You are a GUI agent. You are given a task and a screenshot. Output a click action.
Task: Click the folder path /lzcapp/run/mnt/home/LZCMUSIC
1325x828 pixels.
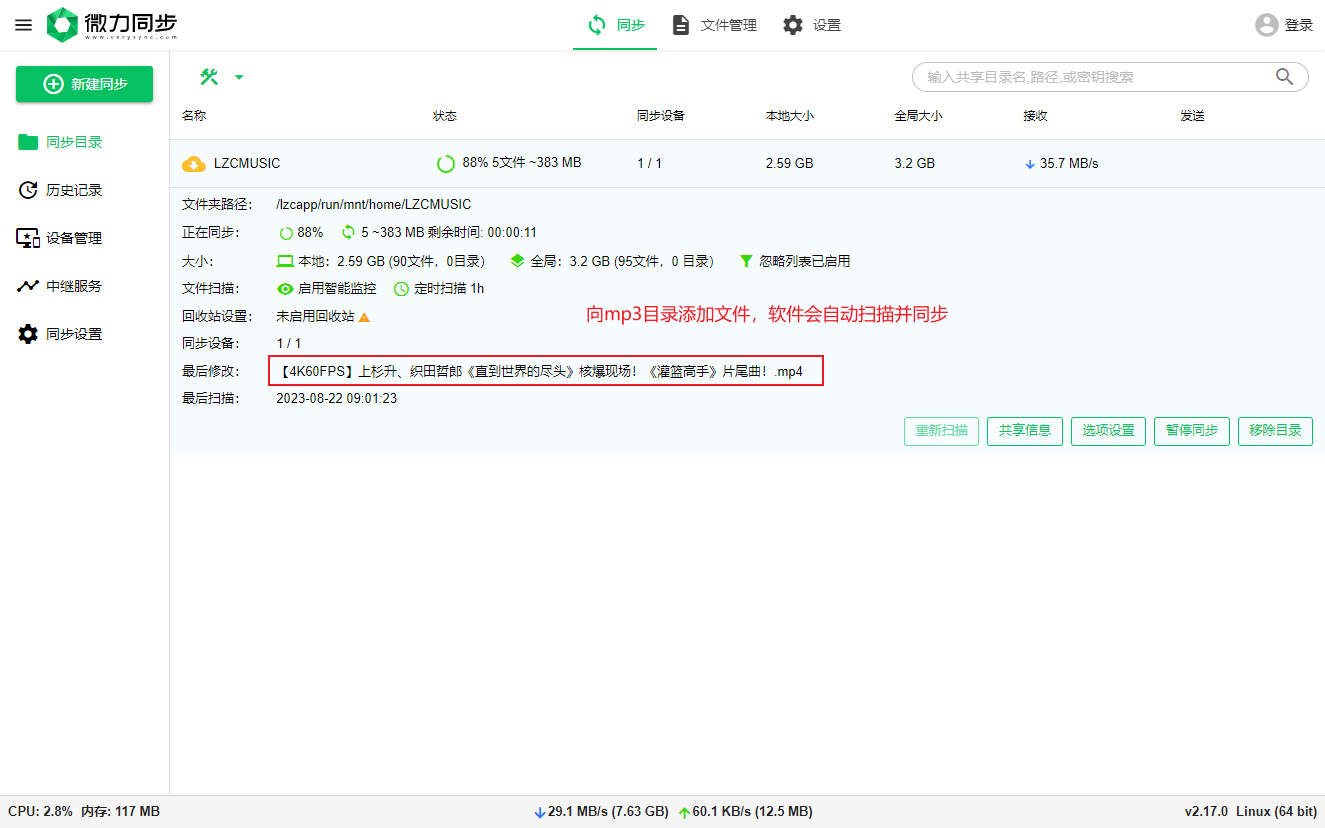point(374,204)
